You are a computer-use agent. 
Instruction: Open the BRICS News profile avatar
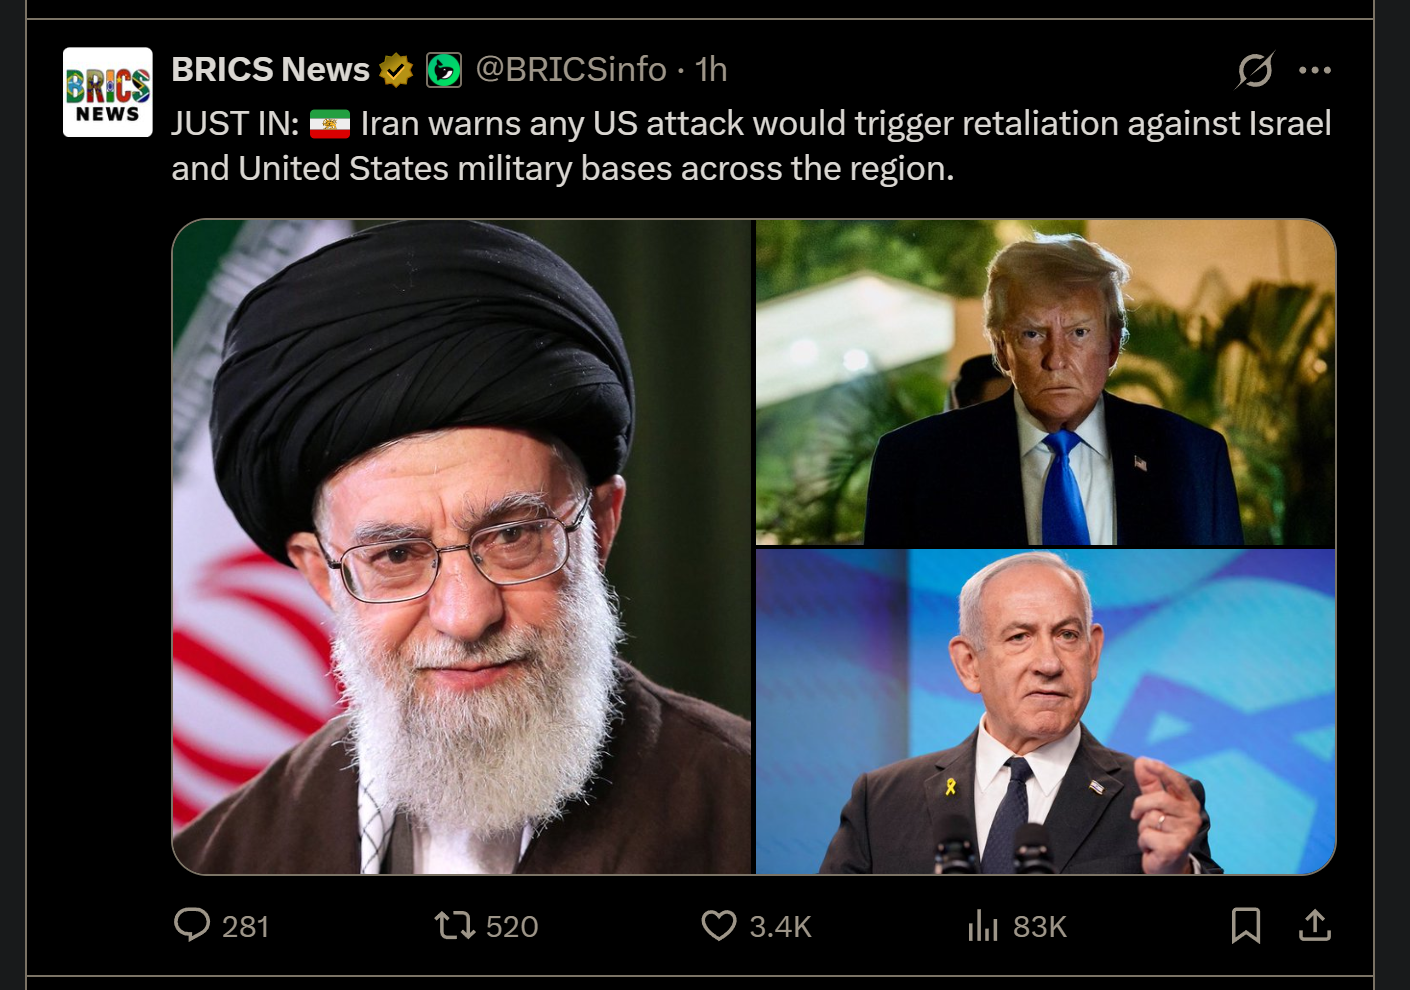coord(108,92)
